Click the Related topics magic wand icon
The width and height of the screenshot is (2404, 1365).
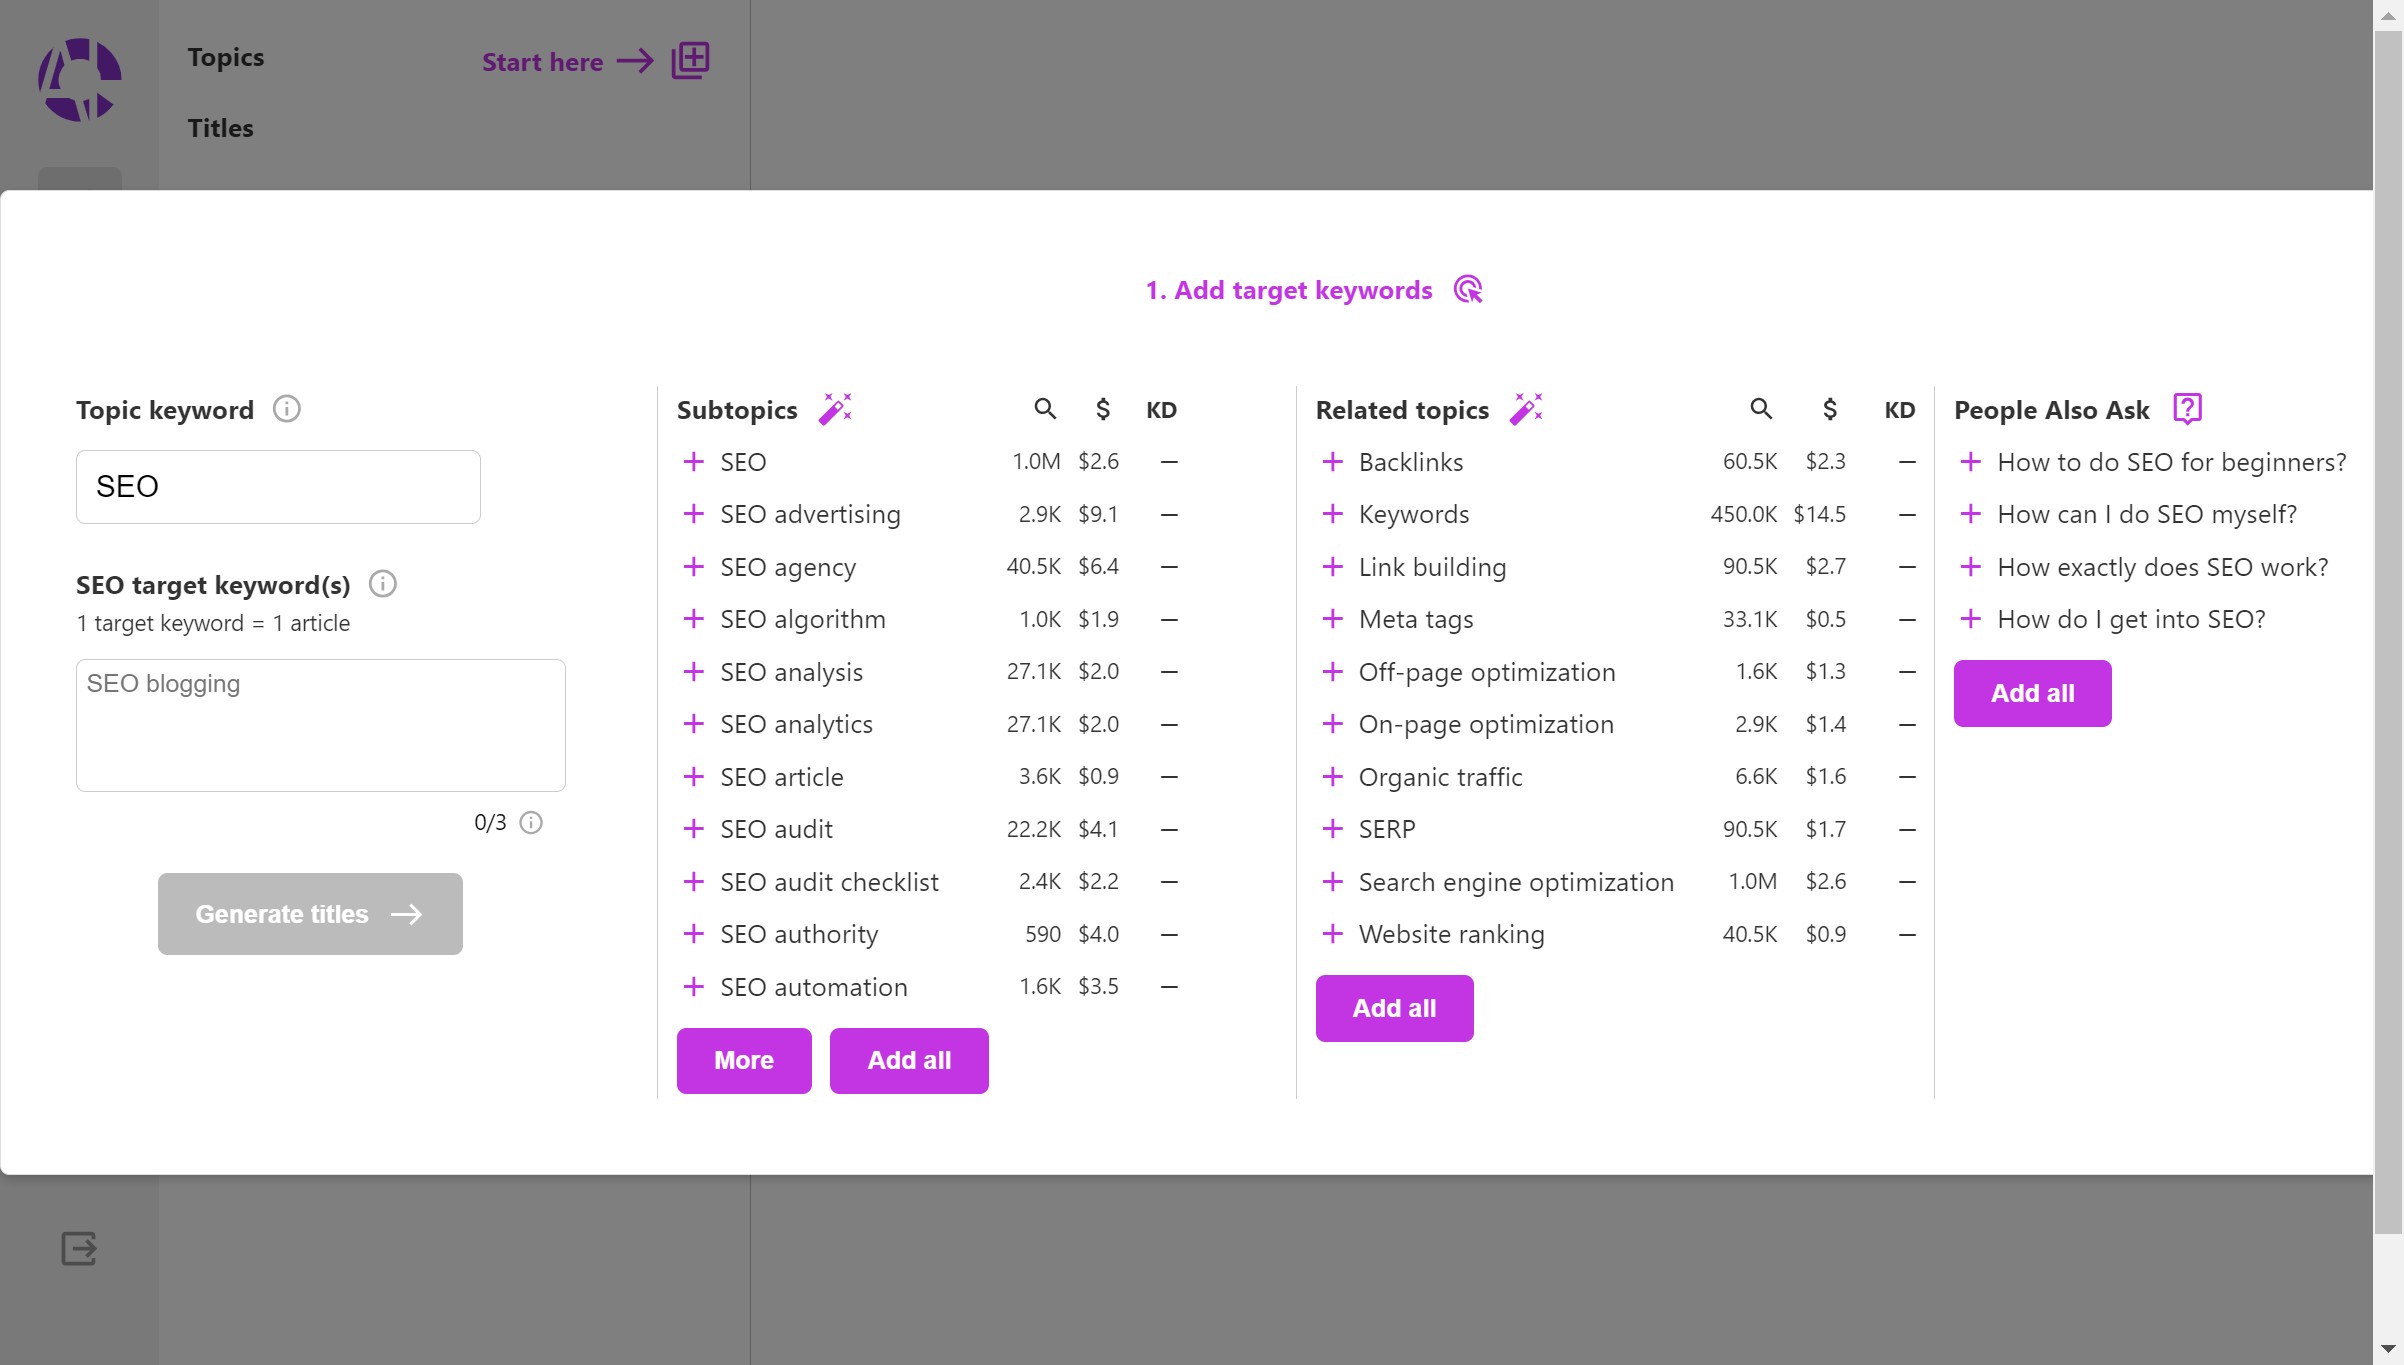click(1526, 409)
